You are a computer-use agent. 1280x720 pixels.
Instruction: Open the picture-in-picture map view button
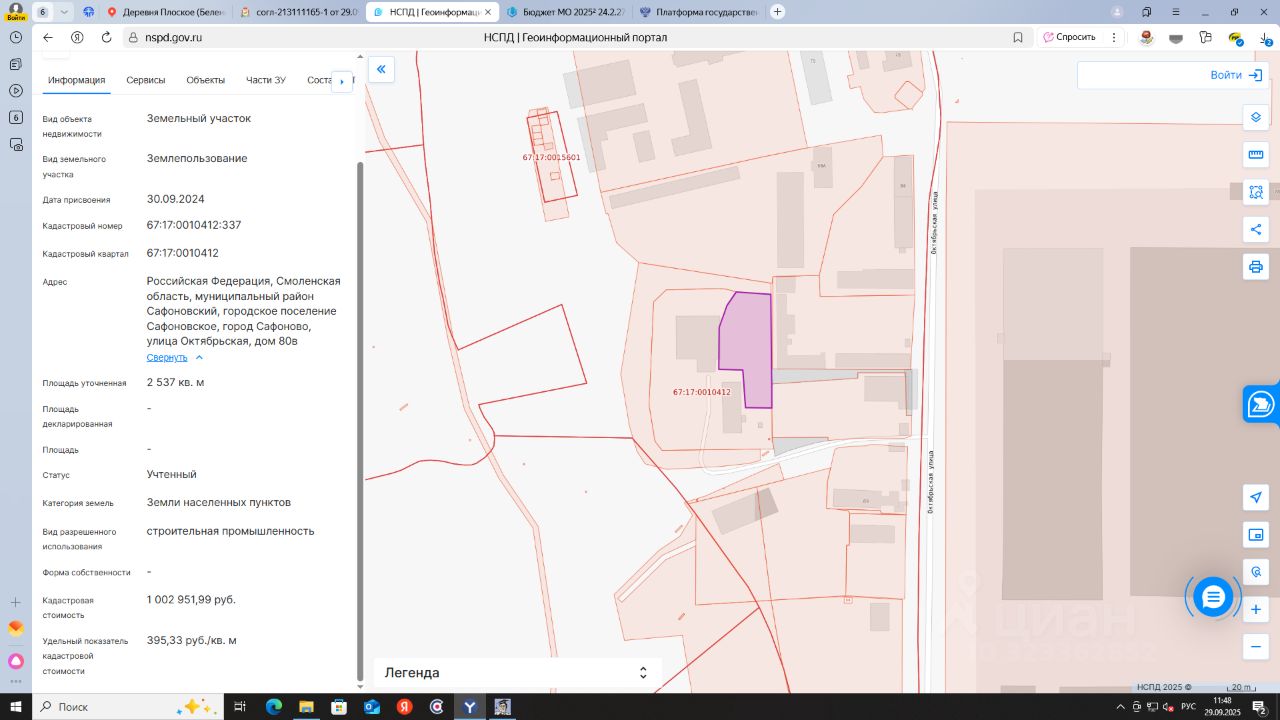click(x=1256, y=535)
